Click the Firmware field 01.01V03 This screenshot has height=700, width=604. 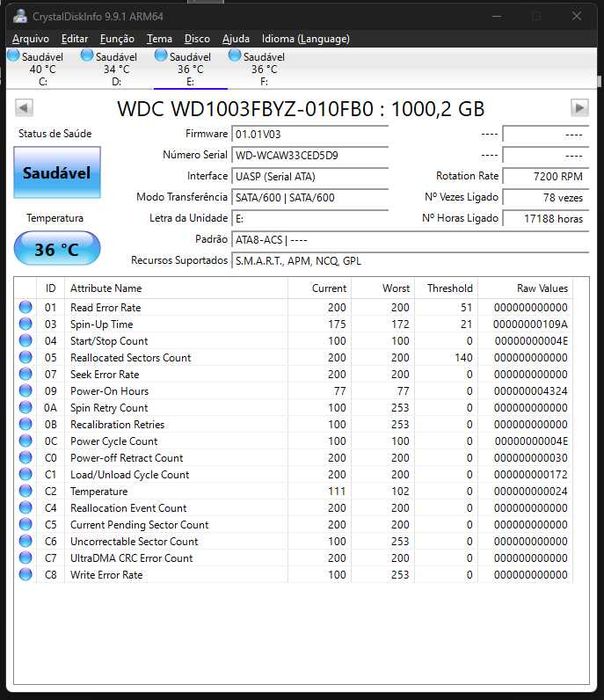[x=310, y=134]
